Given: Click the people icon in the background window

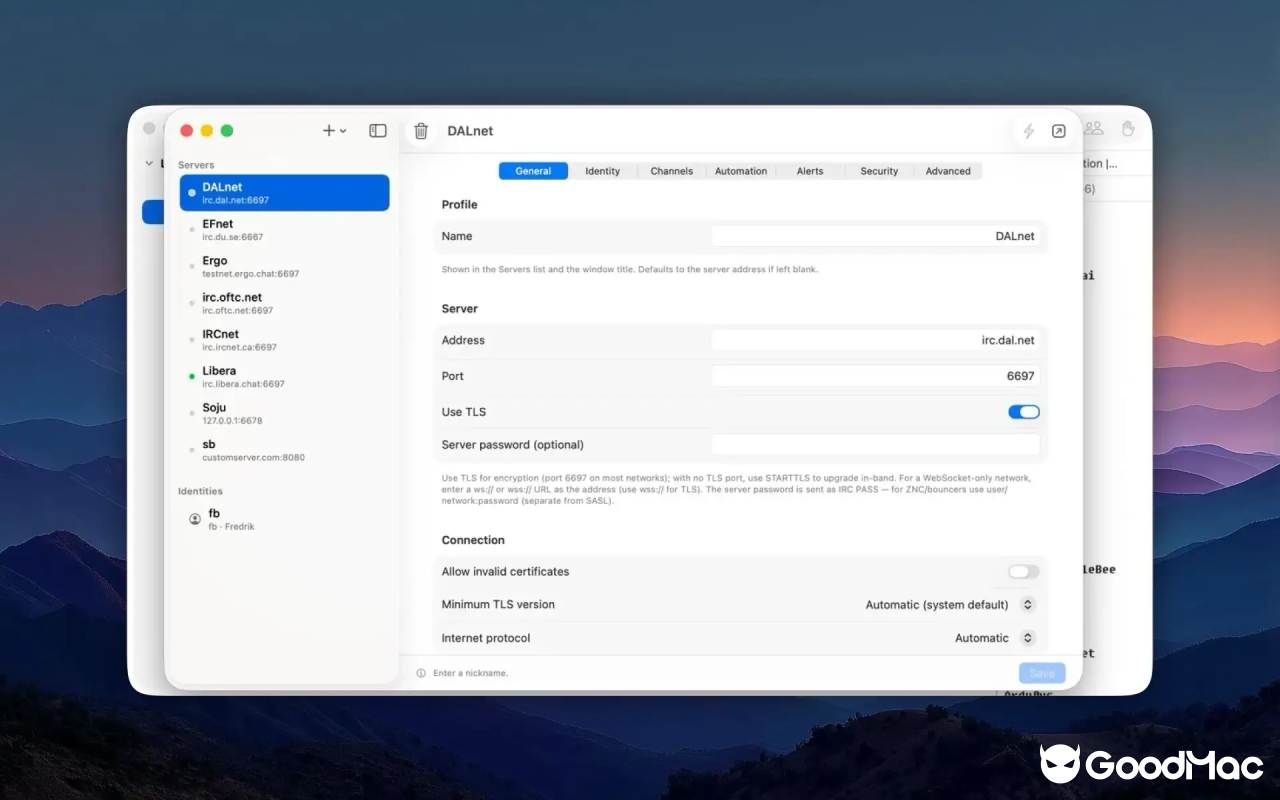Looking at the screenshot, I should click(1094, 128).
